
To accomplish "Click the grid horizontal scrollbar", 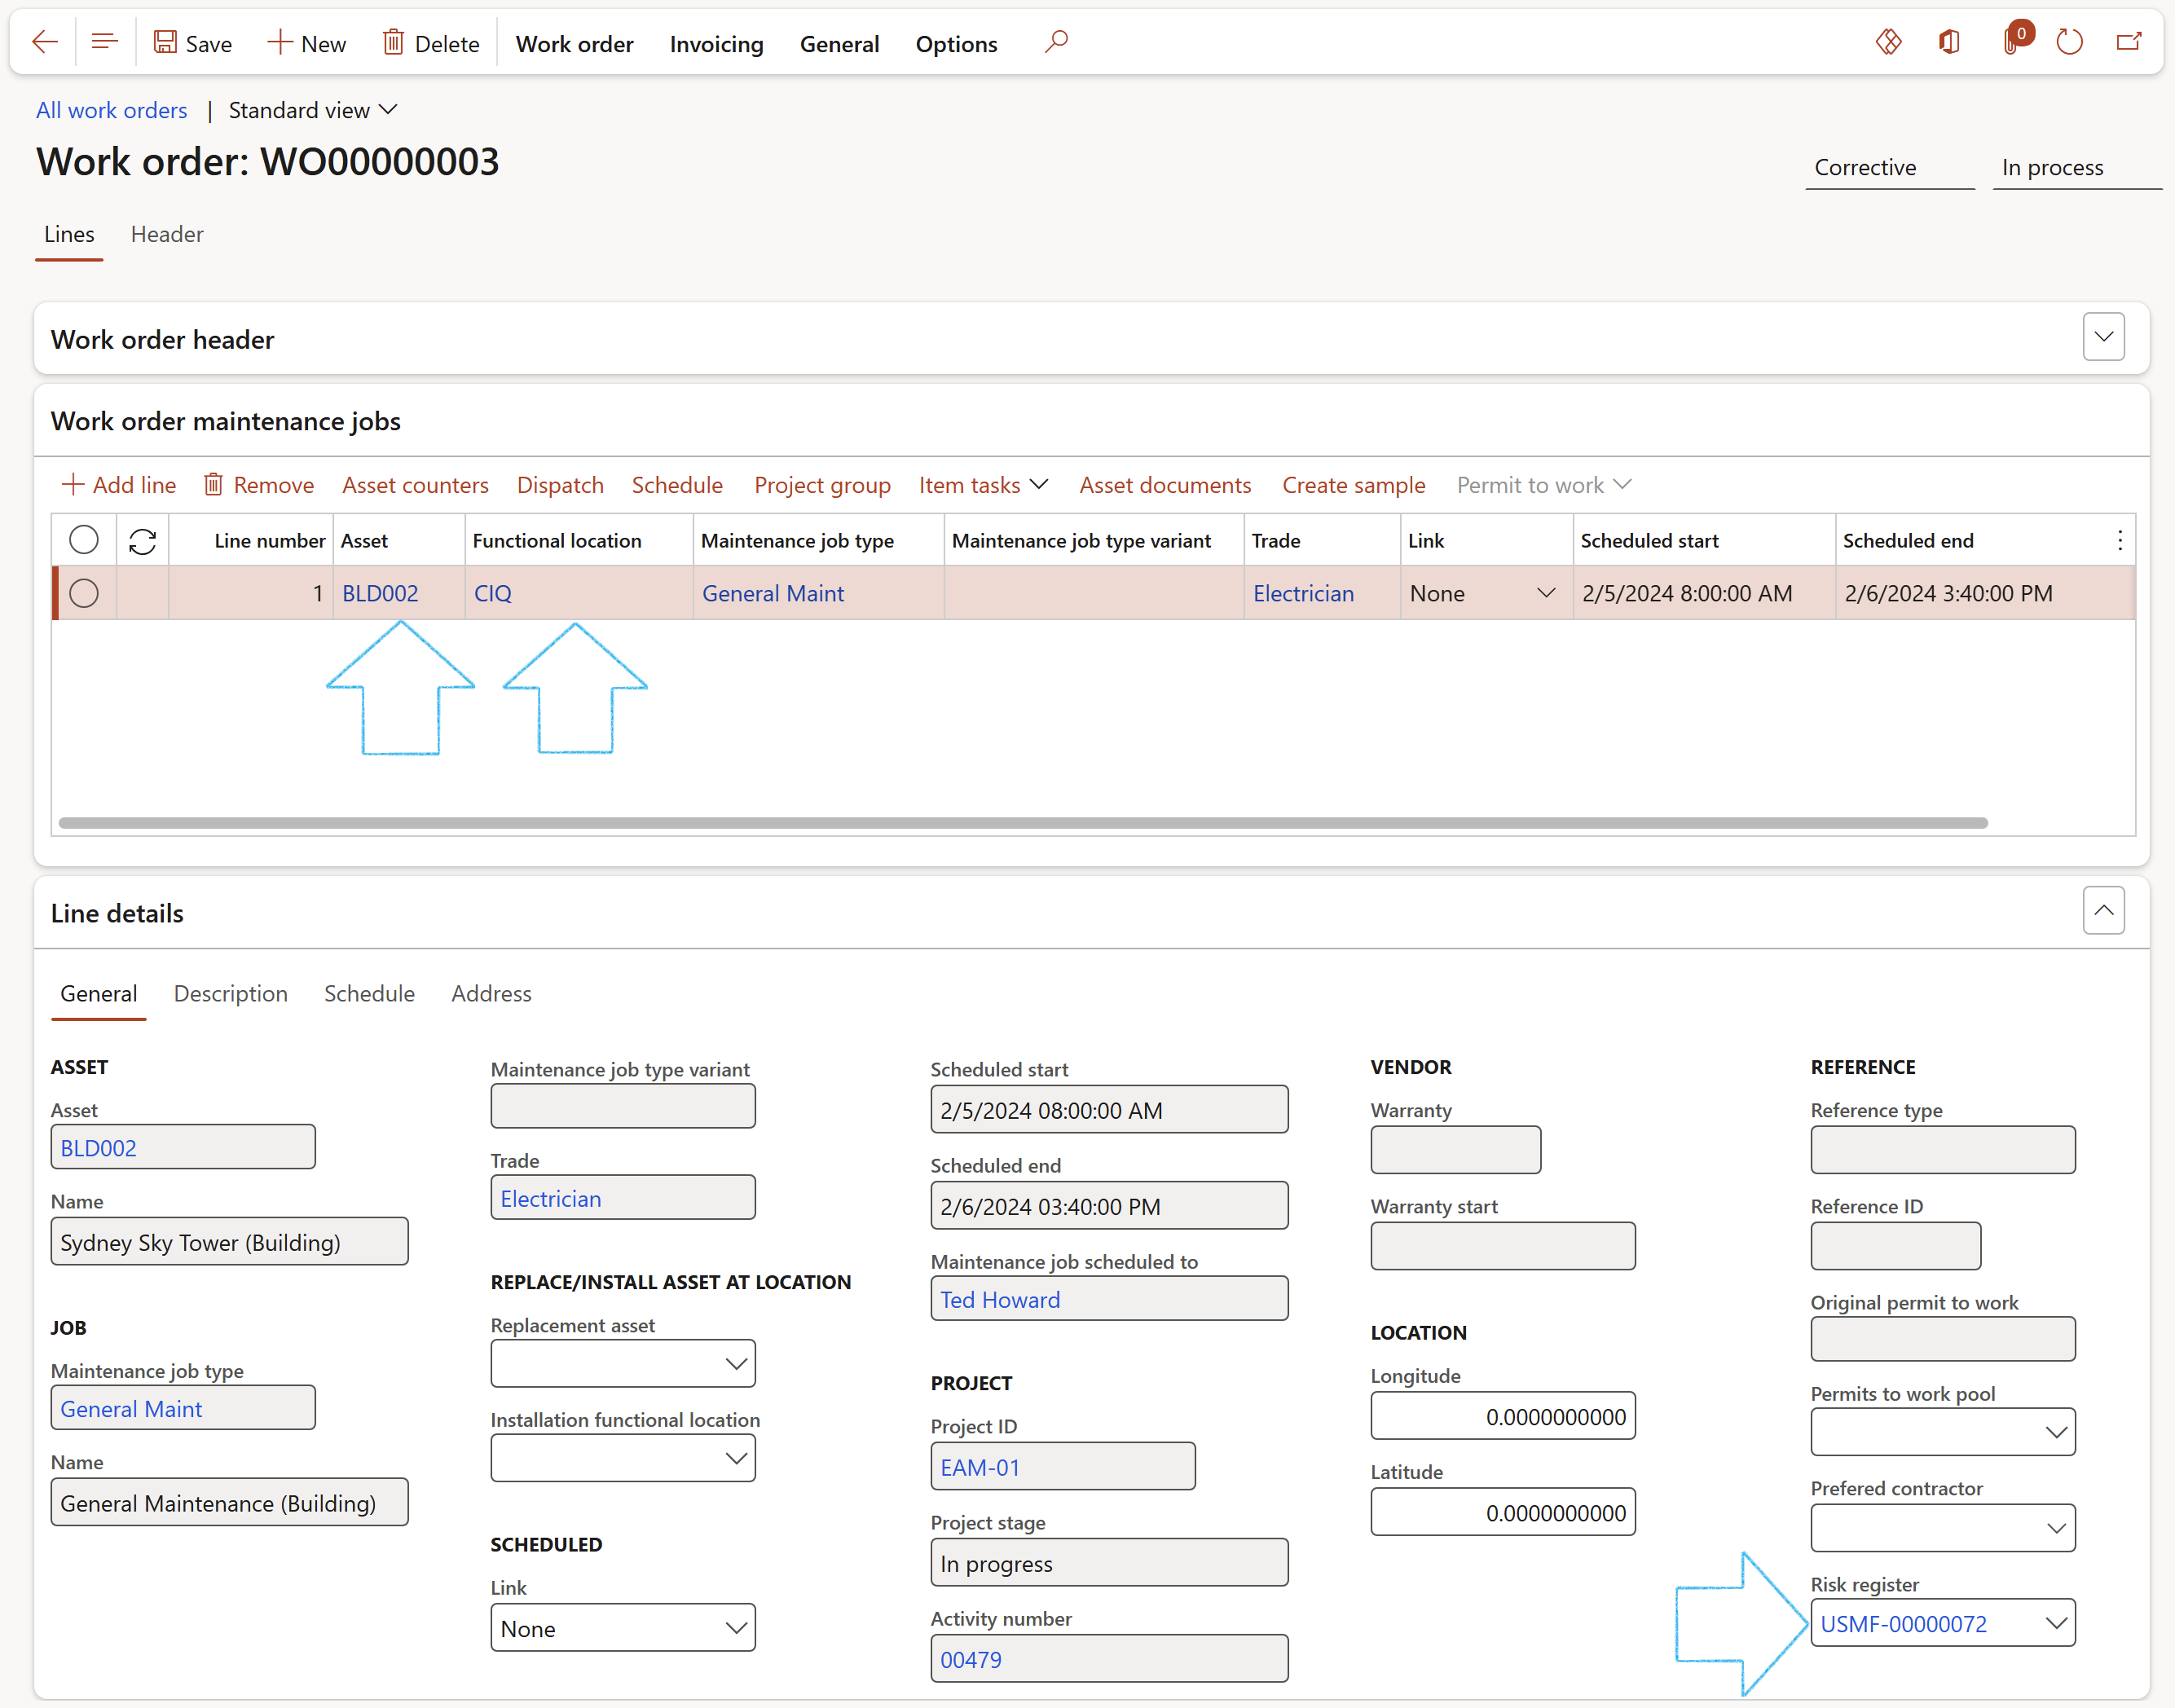I will click(1022, 823).
